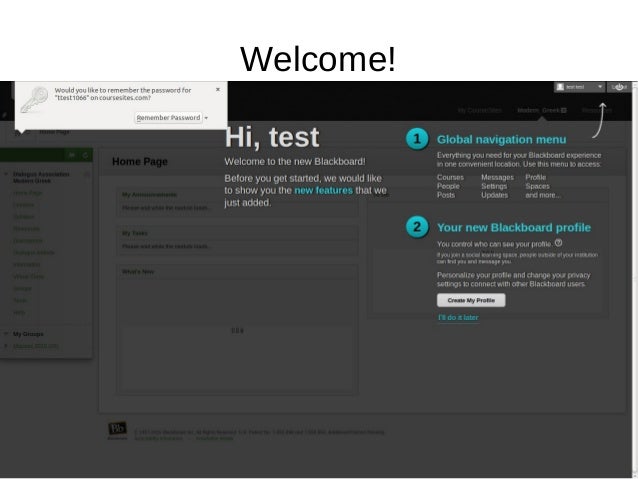Image resolution: width=638 pixels, height=479 pixels.
Task: Click the hide course menu icon
Action: (x=72, y=155)
